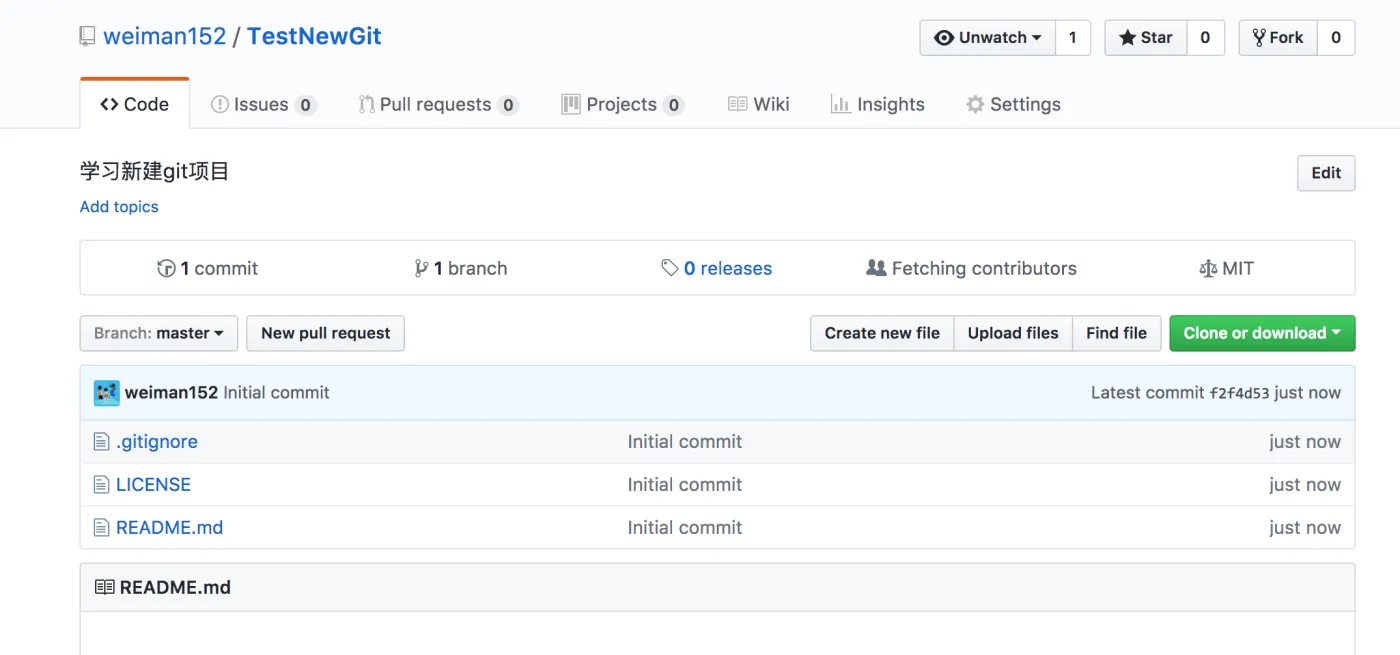Open the weiman152 owner link in the repository title
Screen dimensions: 1400x655
165,37
